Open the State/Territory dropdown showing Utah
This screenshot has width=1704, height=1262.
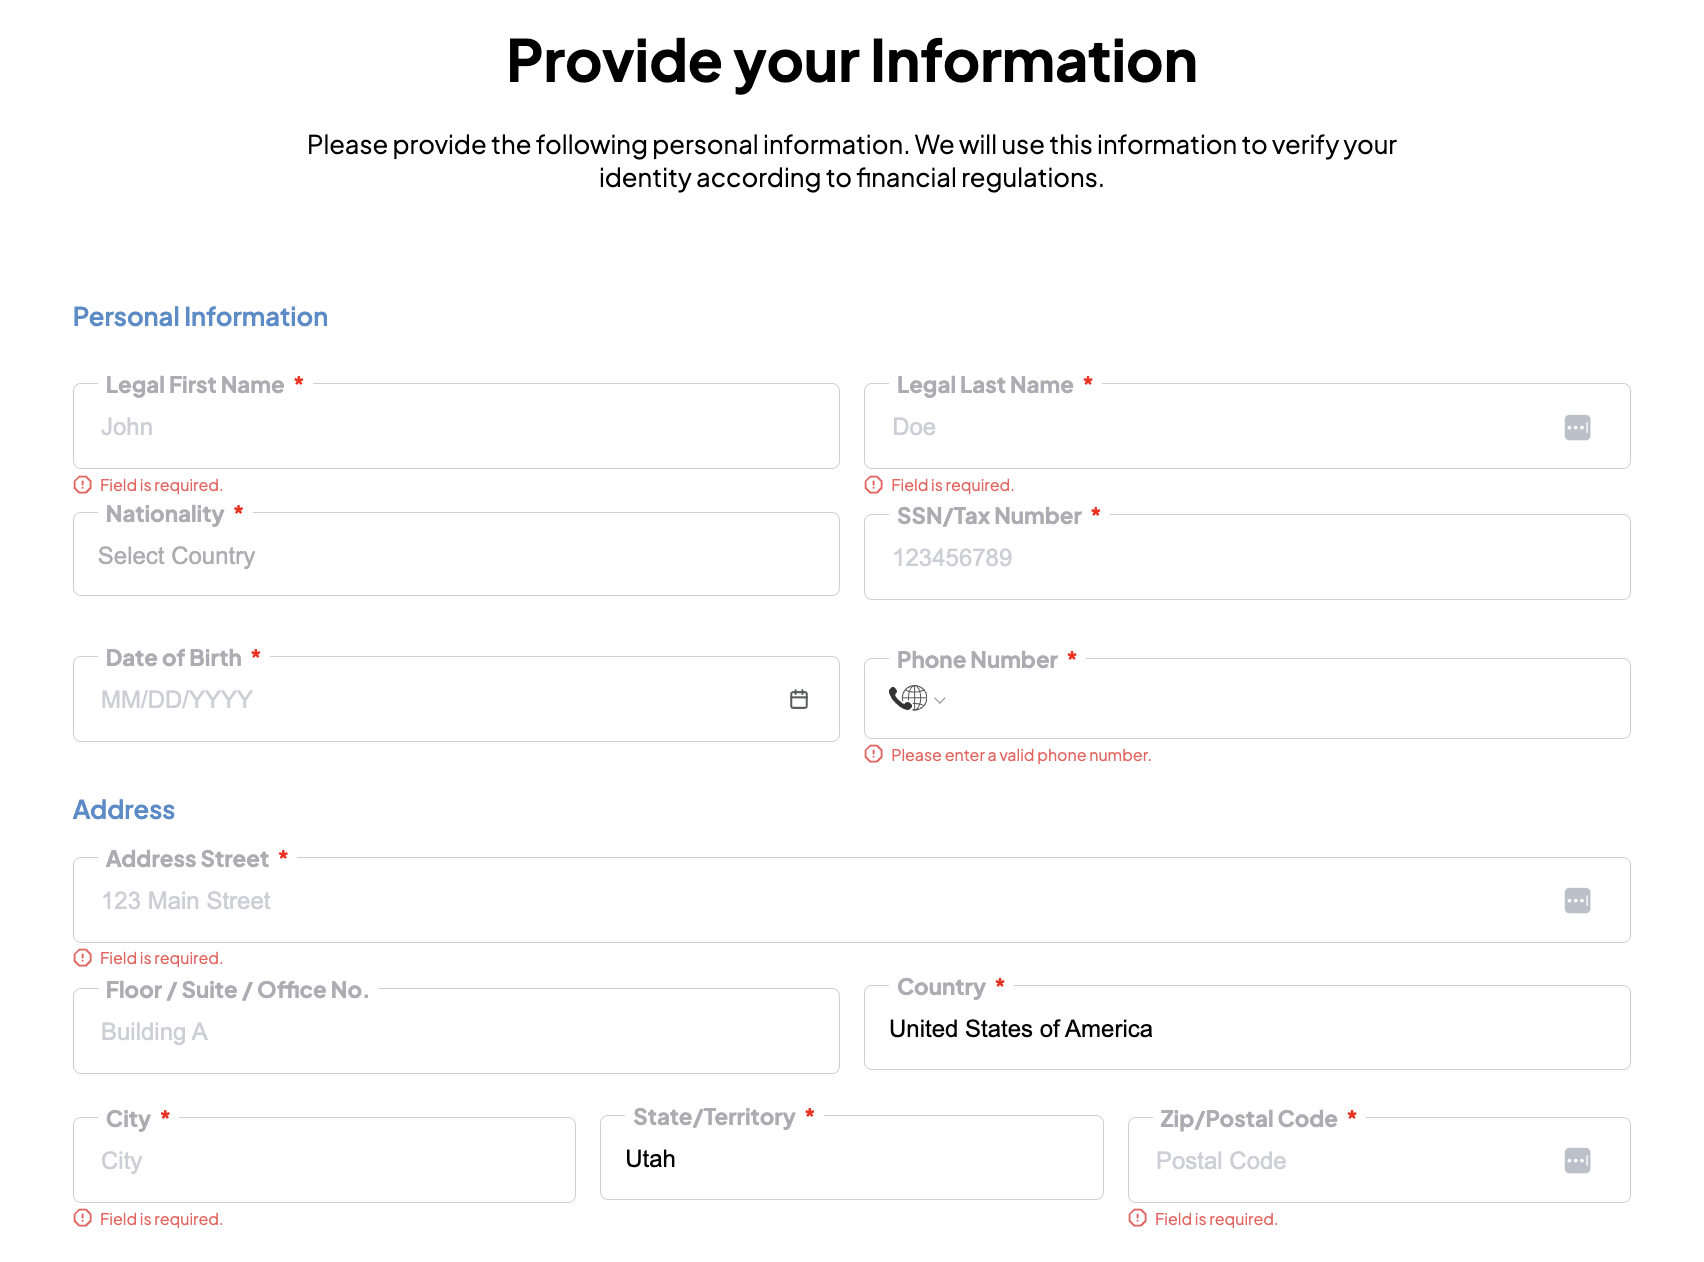tap(851, 1158)
